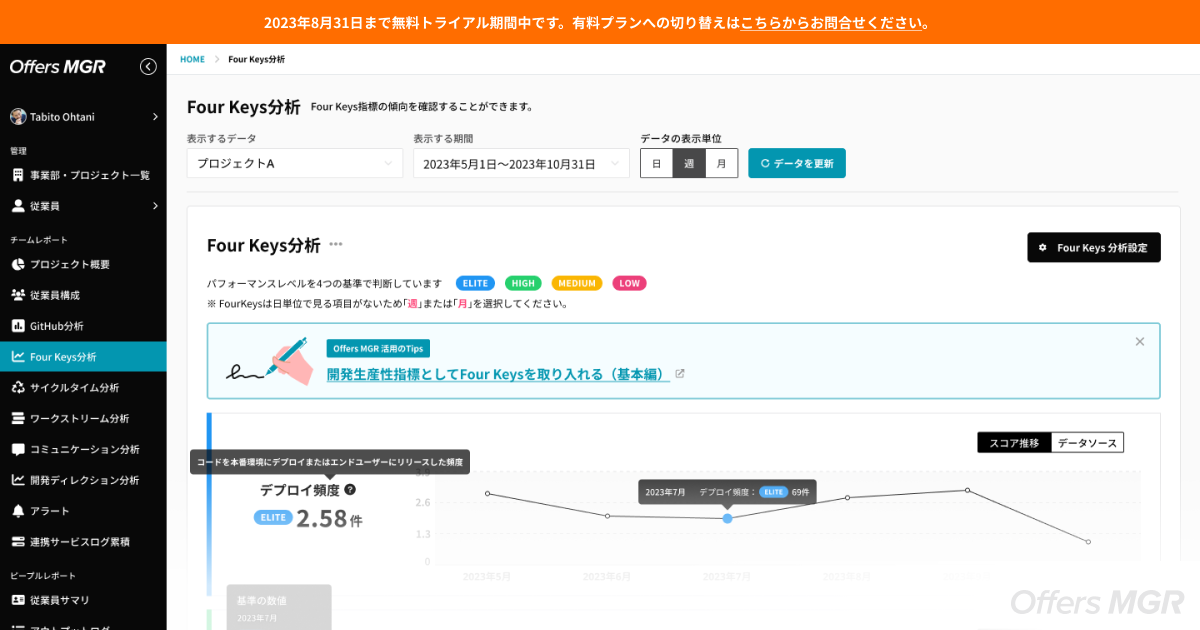Open the three-dots menu beside Four Keys分析 heading

(x=336, y=245)
